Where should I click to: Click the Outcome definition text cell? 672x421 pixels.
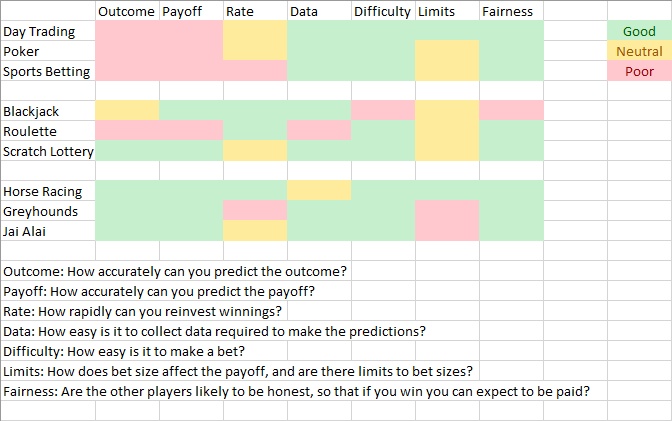coord(176,271)
